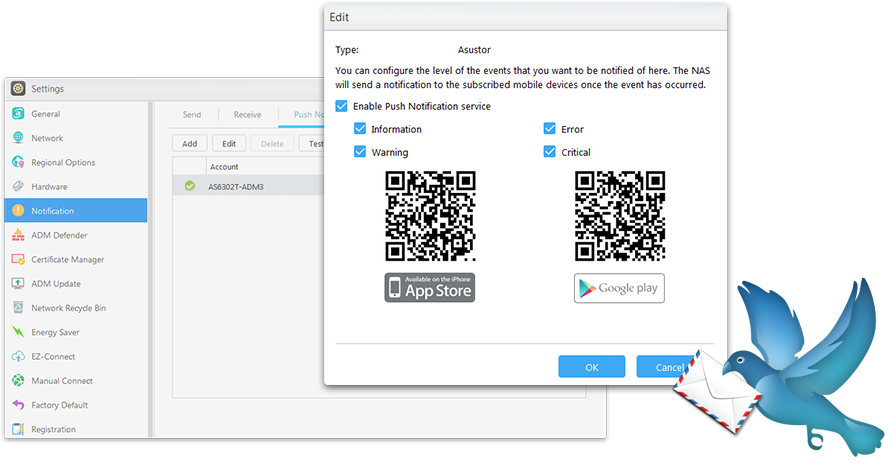The width and height of the screenshot is (889, 464).
Task: Uncheck the Warning event level
Action: [x=360, y=151]
